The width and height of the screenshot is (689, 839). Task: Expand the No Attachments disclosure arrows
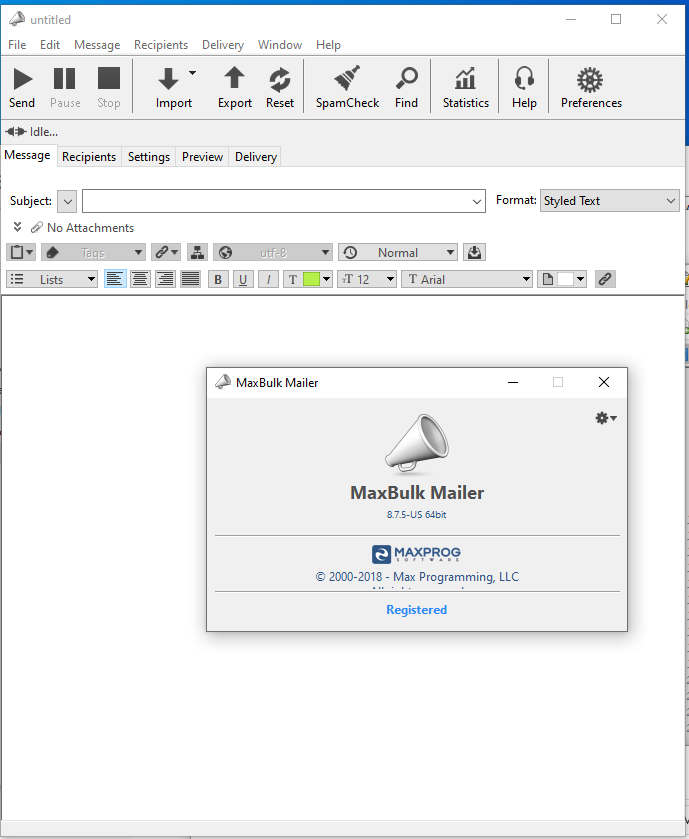[18, 228]
